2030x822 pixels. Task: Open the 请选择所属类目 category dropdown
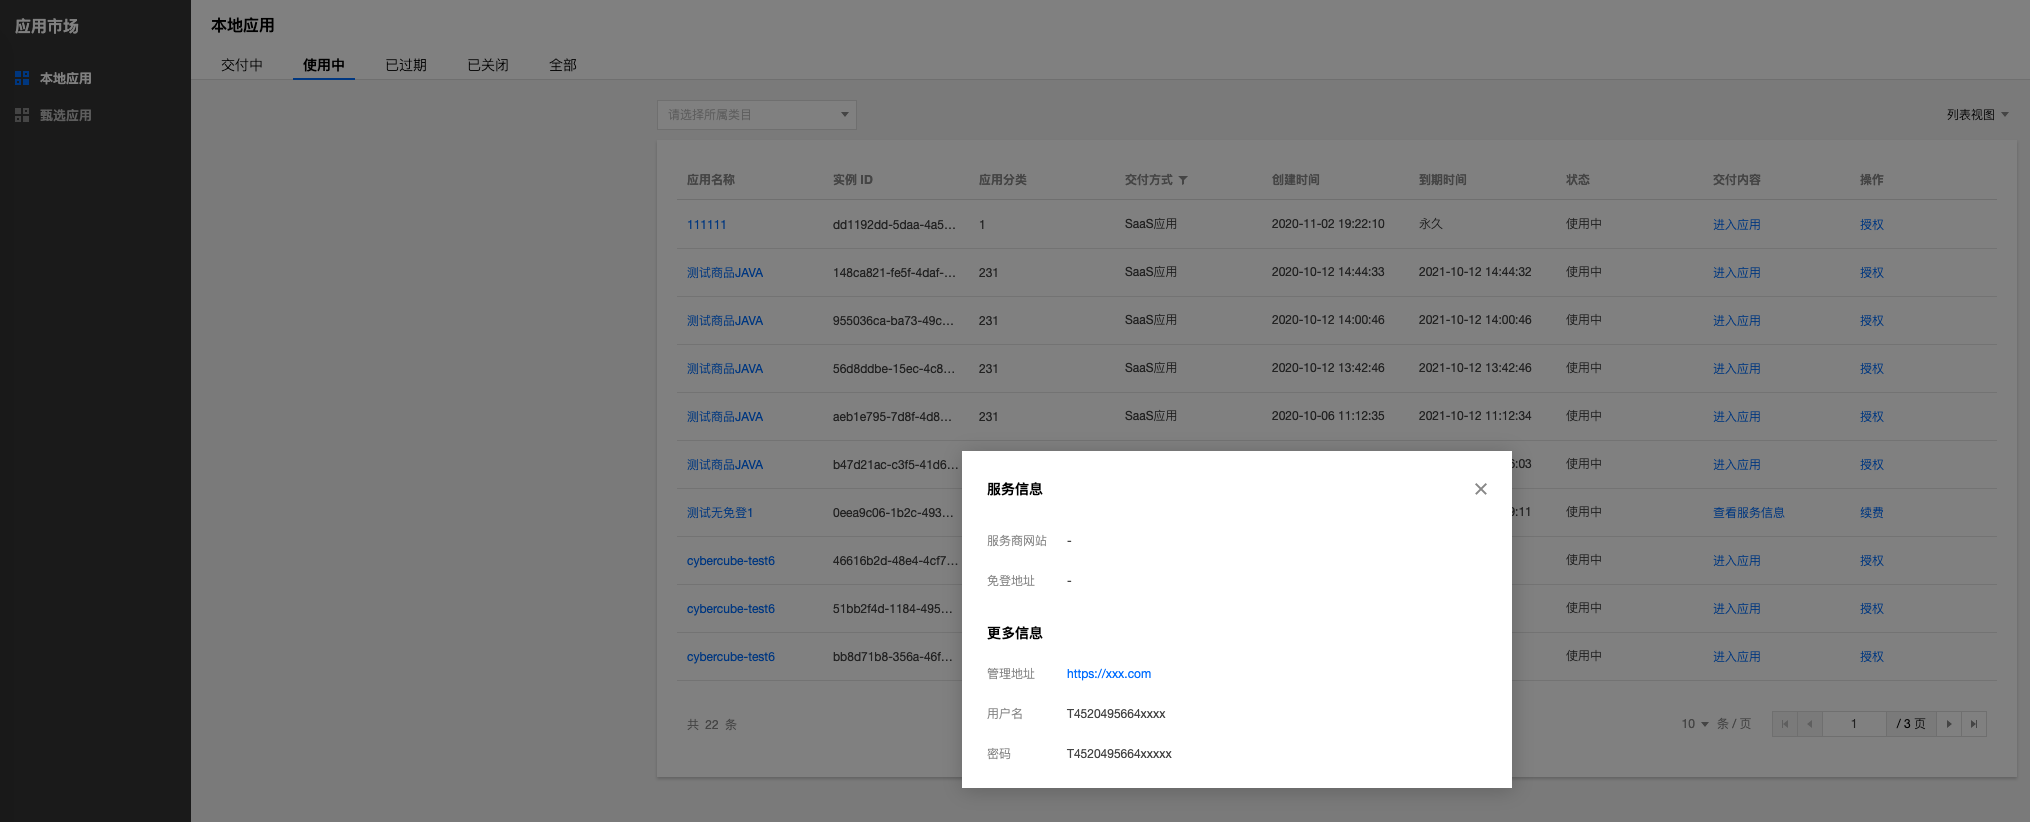[757, 115]
